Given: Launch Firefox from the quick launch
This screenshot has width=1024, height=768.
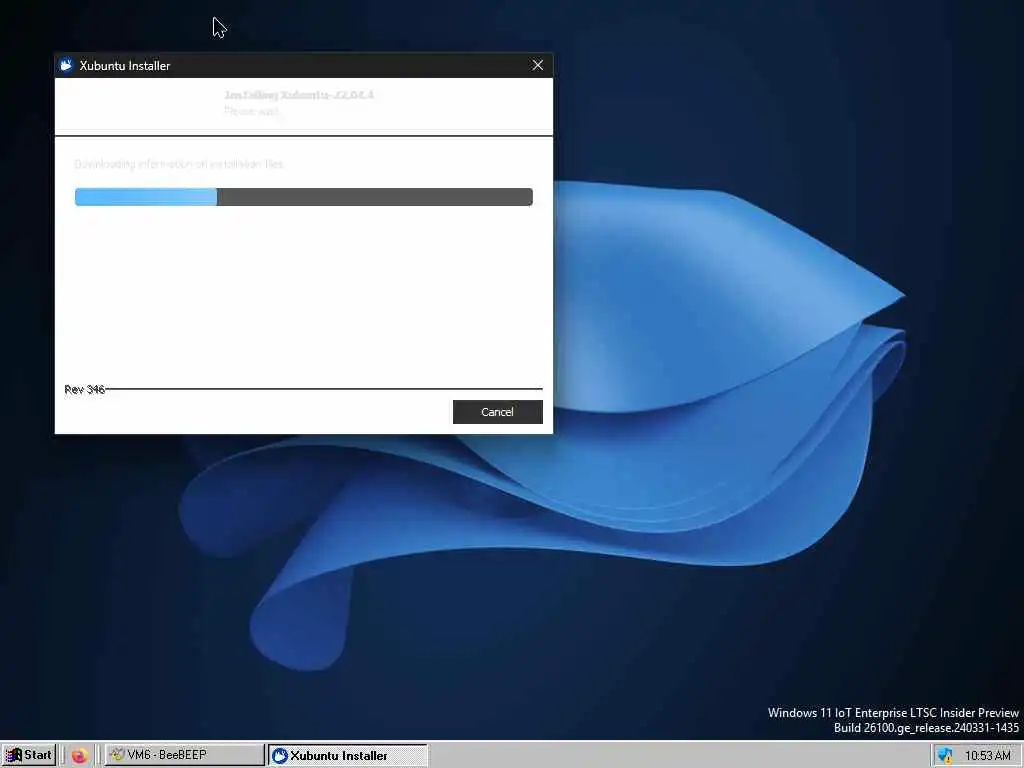Looking at the screenshot, I should coord(80,756).
